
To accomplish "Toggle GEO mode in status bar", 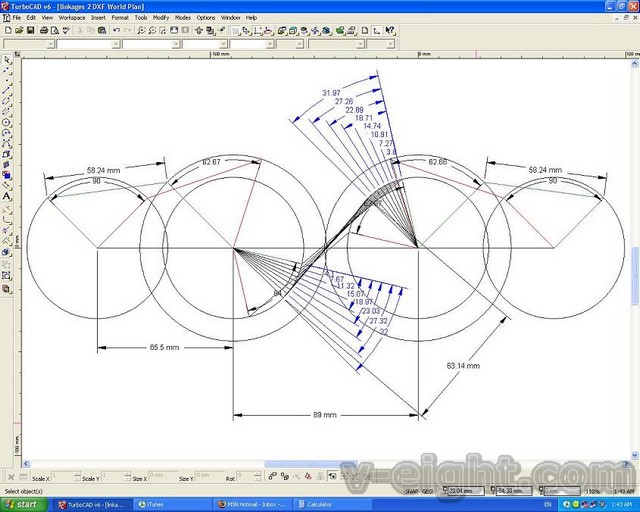I will [427, 491].
